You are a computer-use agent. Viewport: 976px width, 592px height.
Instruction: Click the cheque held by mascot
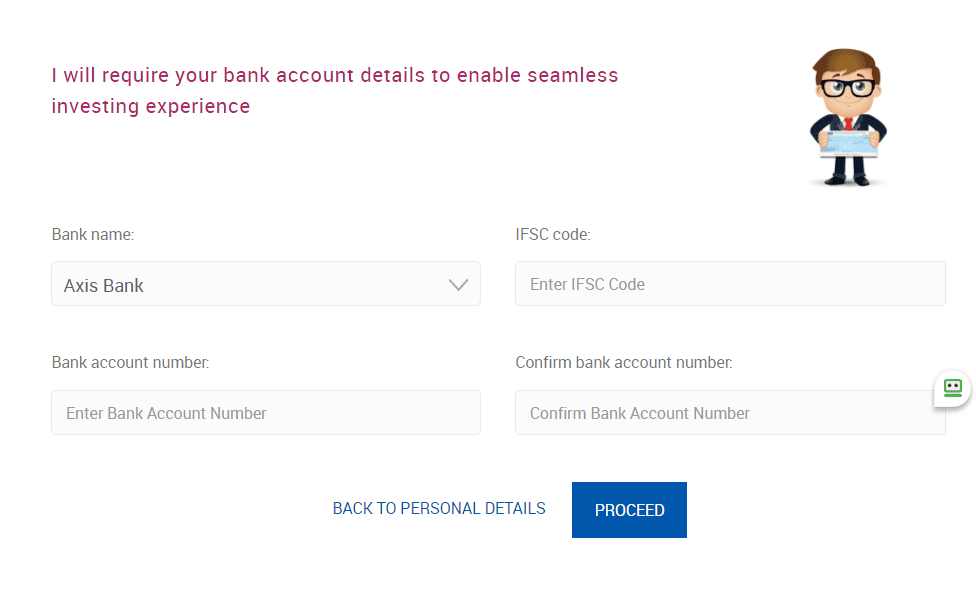tap(848, 144)
